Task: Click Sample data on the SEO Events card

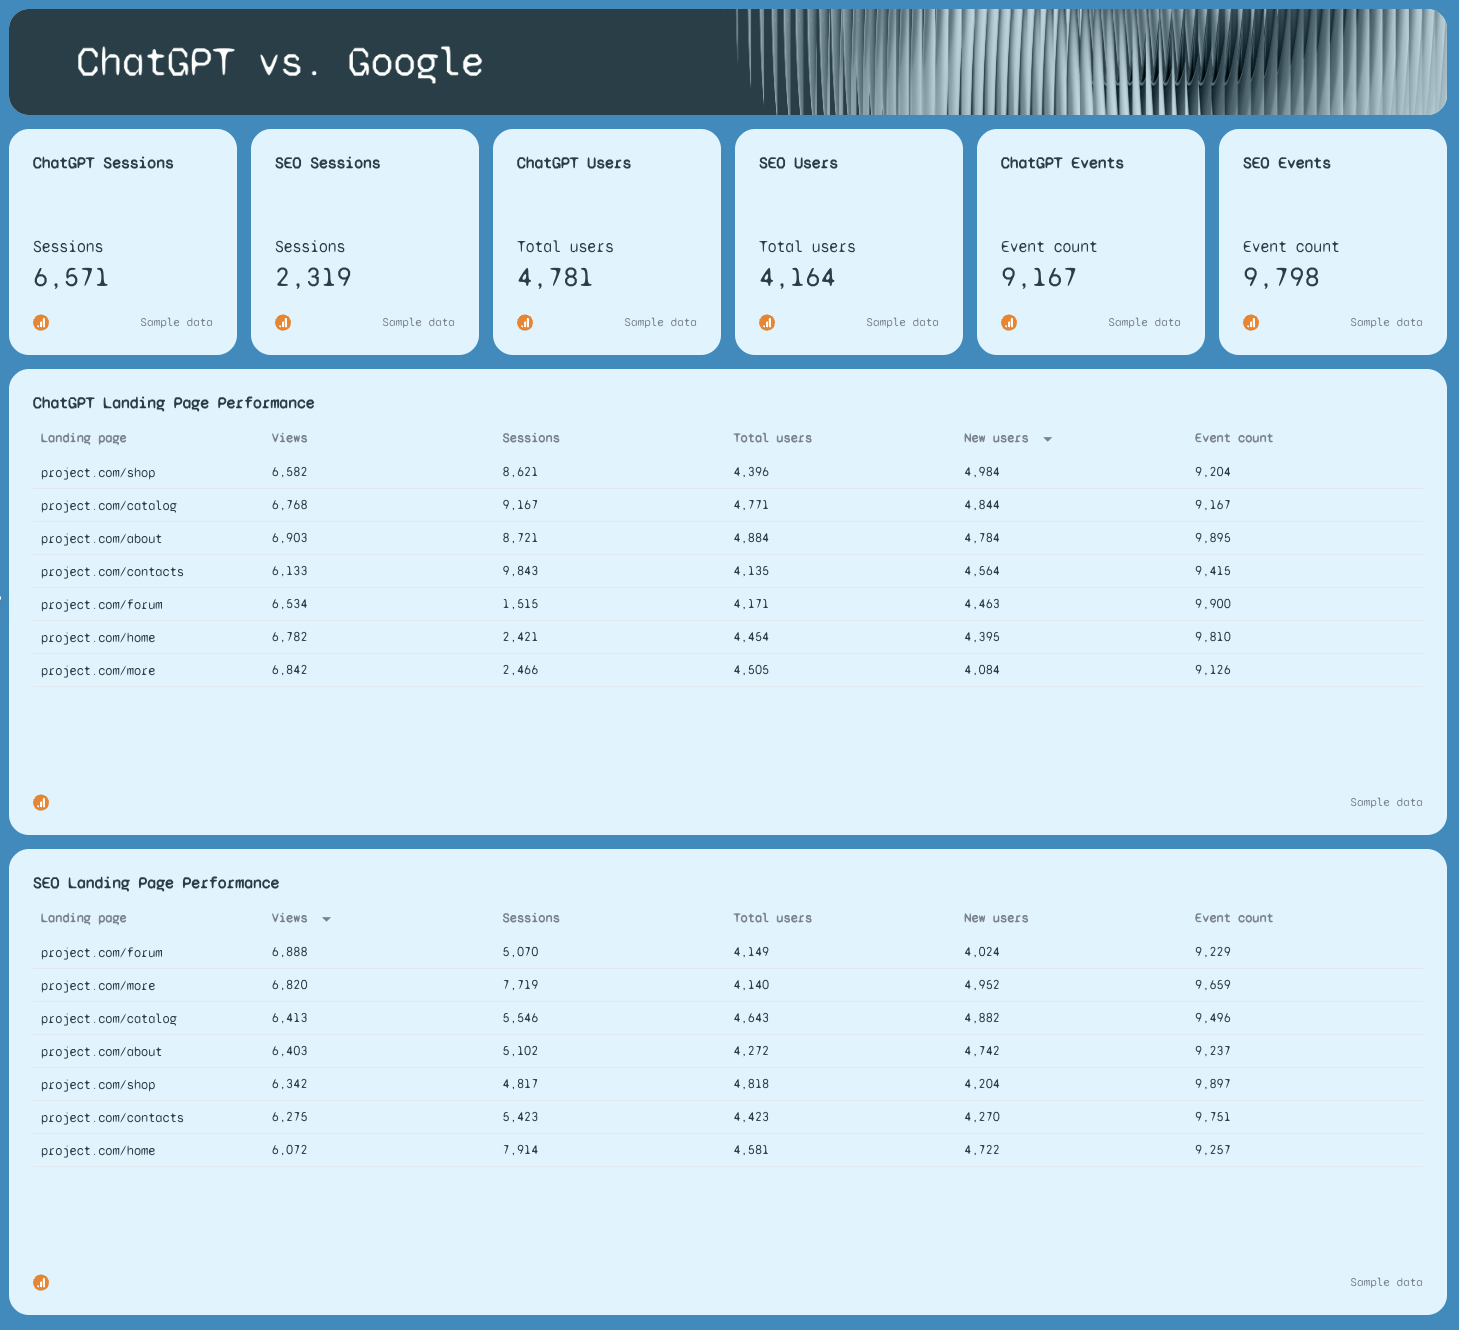Action: (x=1386, y=322)
